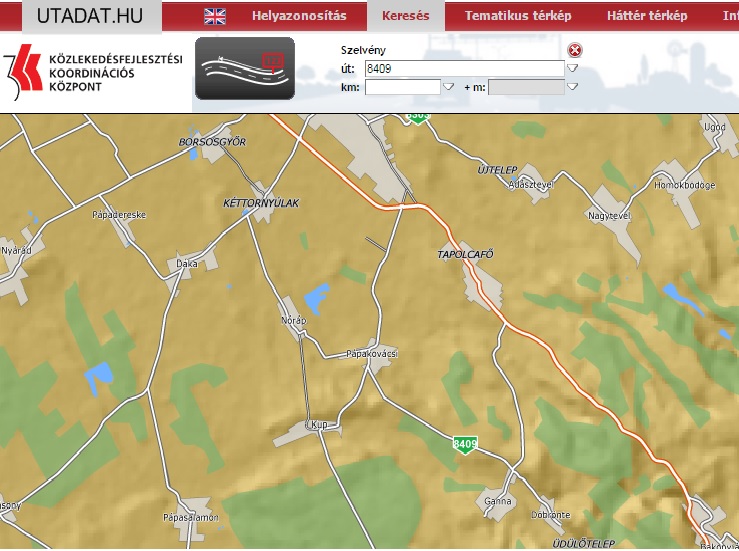The image size is (739, 551).
Task: Click in the út input field
Action: (464, 68)
